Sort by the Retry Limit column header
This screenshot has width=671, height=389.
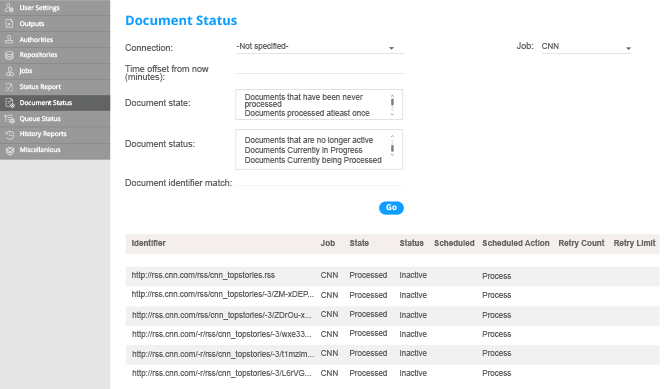(x=634, y=243)
